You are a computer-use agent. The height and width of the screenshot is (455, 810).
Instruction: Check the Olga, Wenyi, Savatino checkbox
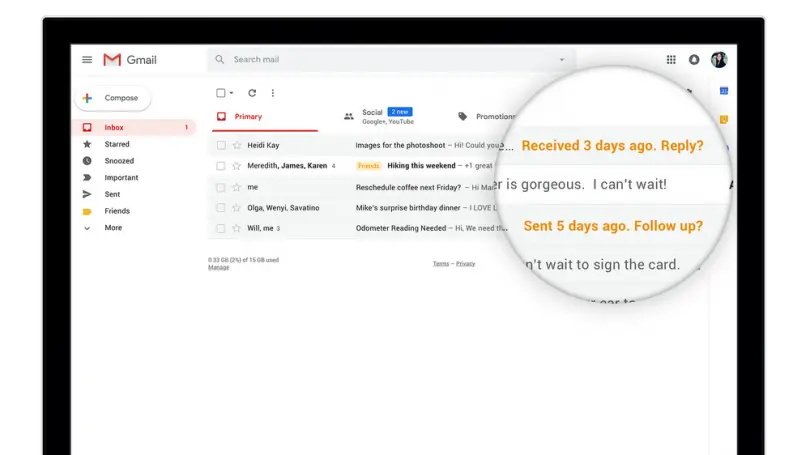pyautogui.click(x=221, y=208)
